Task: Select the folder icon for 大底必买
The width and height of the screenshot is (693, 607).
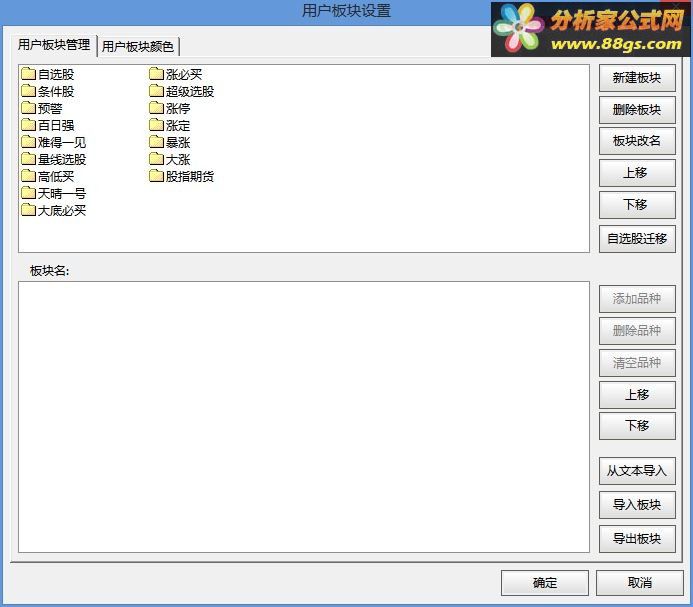Action: click(29, 210)
